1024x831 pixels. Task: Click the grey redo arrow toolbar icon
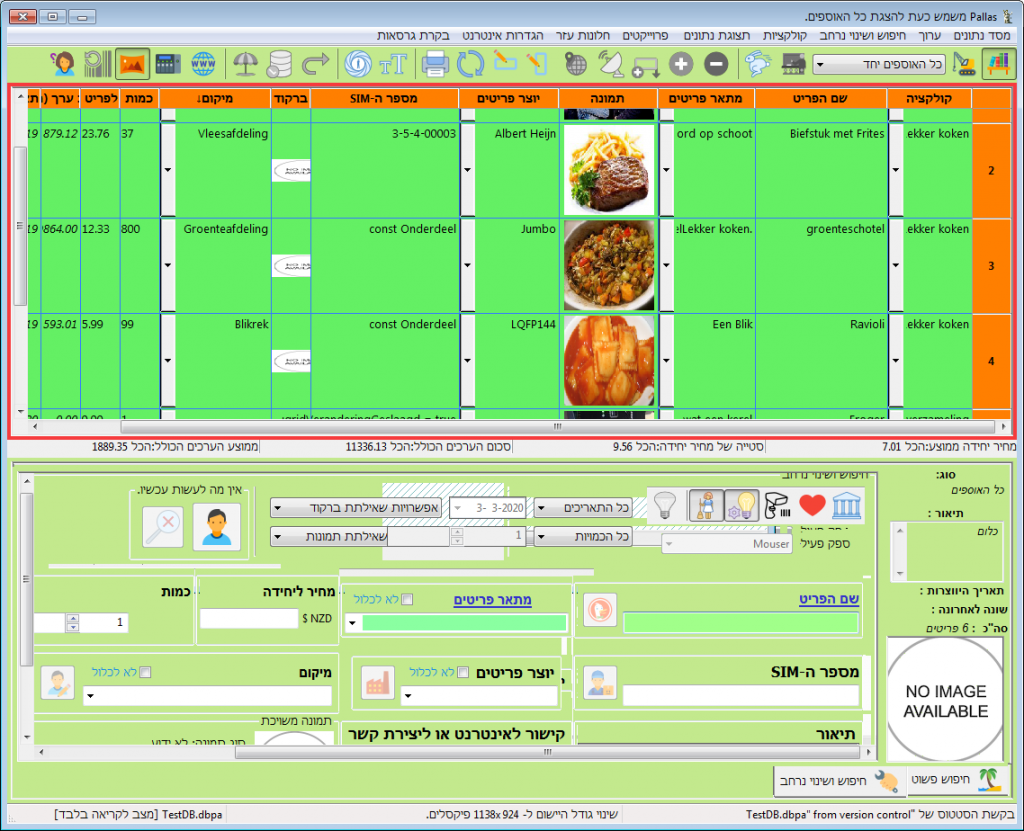coord(315,64)
